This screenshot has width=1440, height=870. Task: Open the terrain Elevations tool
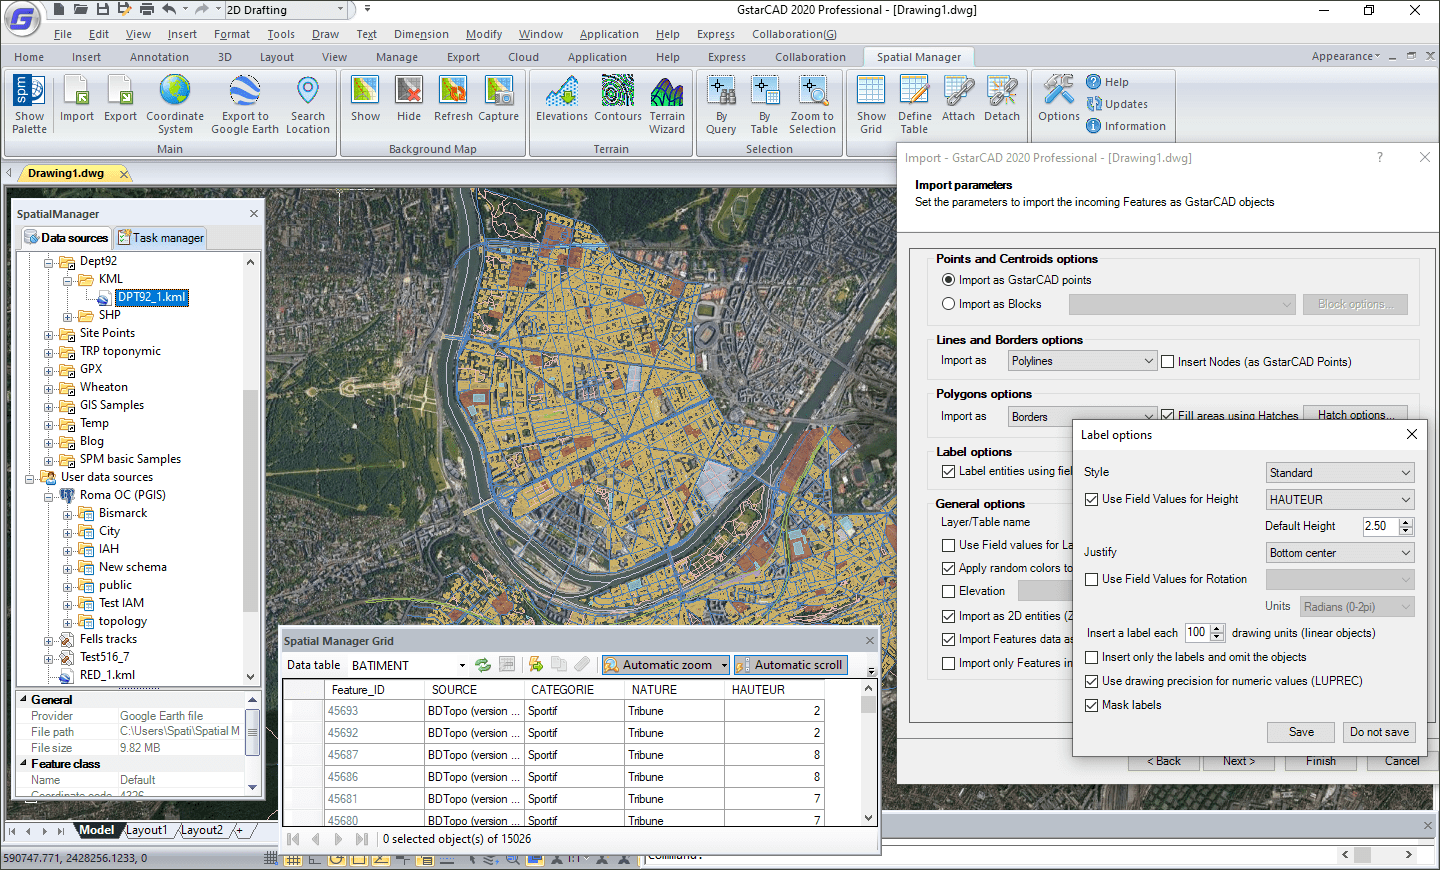pos(562,98)
